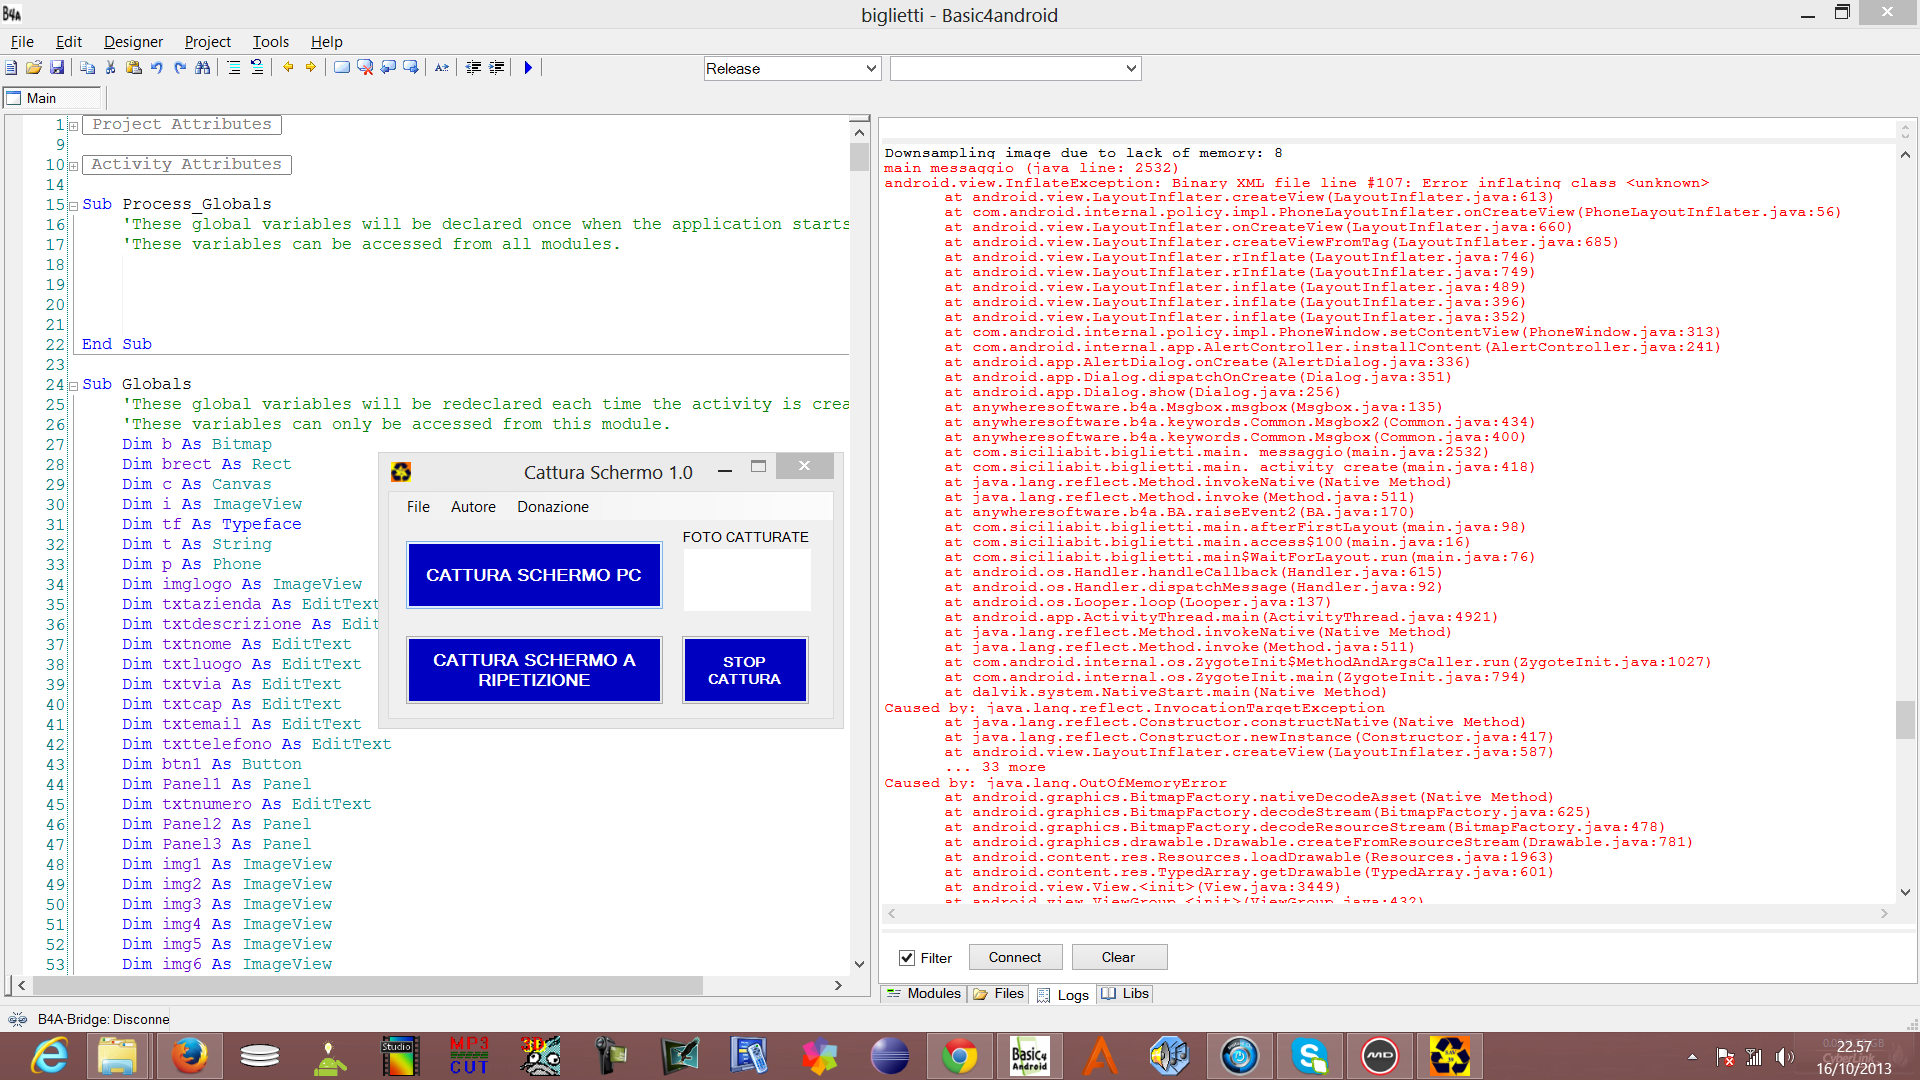The width and height of the screenshot is (1920, 1080).
Task: Switch to the Libs tab
Action: coord(1126,993)
